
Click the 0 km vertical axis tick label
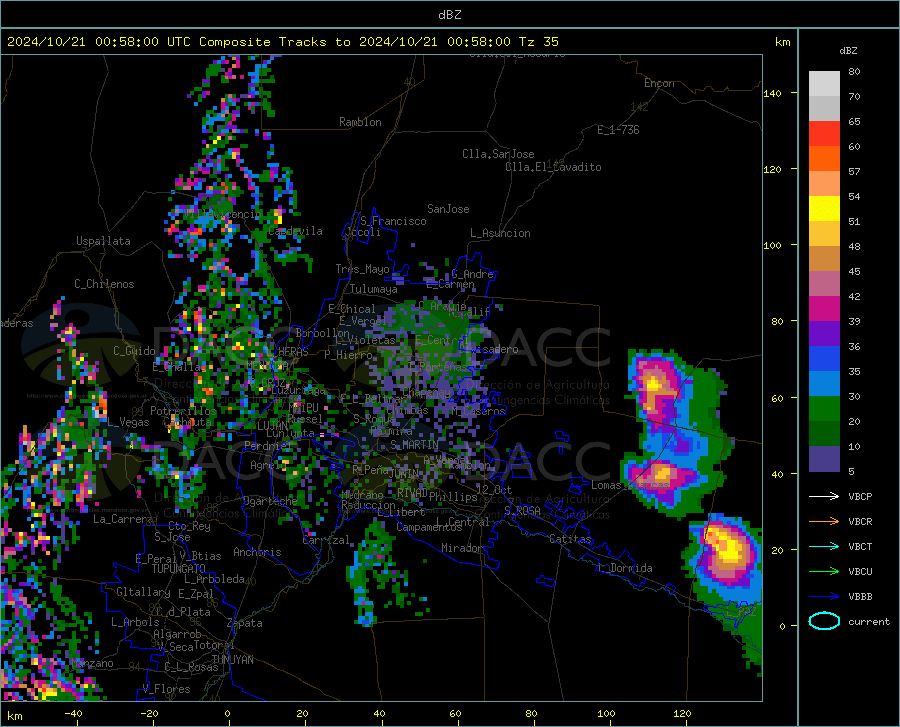click(782, 625)
